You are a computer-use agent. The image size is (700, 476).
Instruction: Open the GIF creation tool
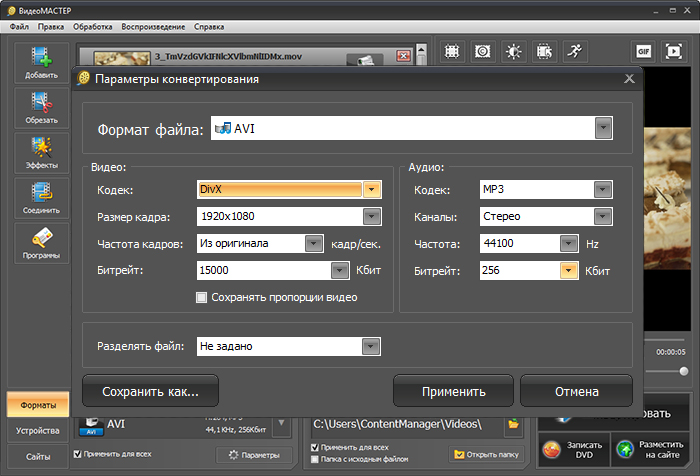click(643, 51)
